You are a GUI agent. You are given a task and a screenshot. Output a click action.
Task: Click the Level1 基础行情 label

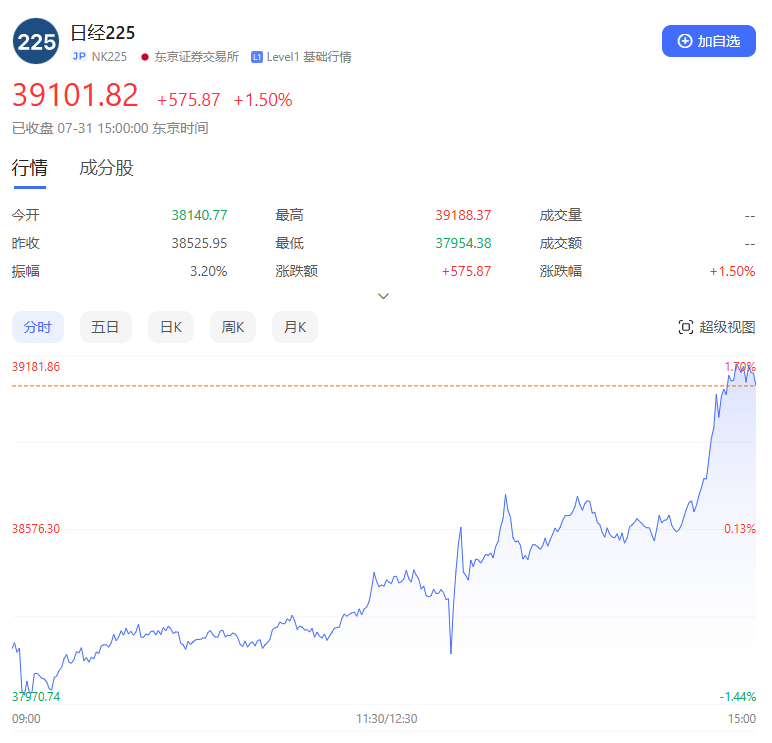coord(308,57)
